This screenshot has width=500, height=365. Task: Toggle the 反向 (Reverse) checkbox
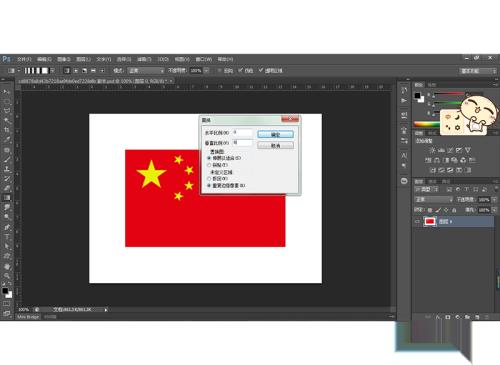pyautogui.click(x=220, y=71)
